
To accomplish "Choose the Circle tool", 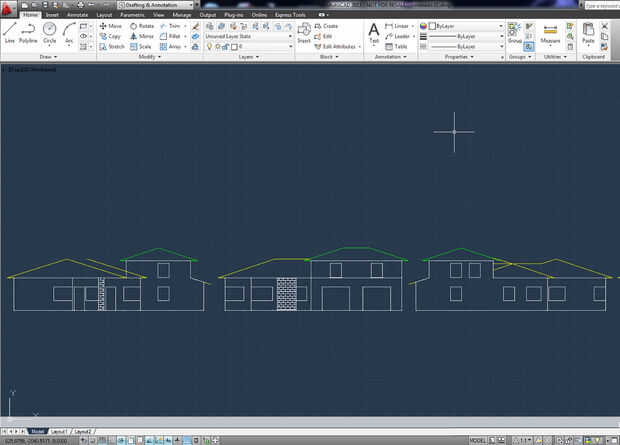I will [x=49, y=33].
